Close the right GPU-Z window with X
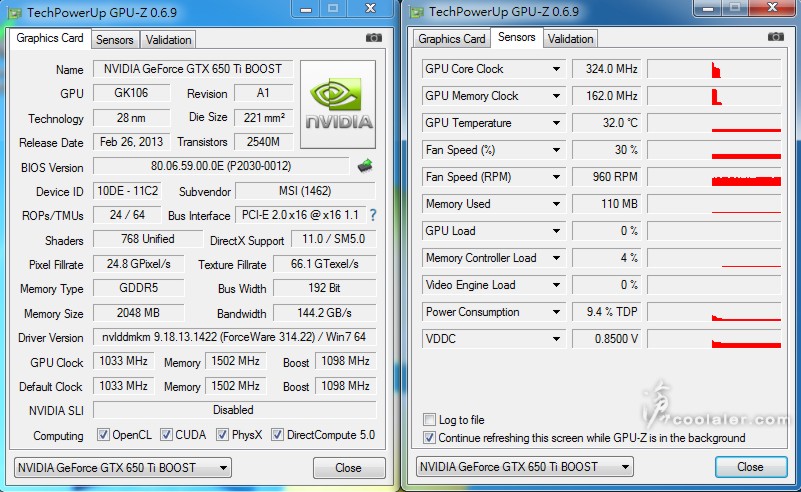Image resolution: width=801 pixels, height=492 pixels. (x=772, y=7)
